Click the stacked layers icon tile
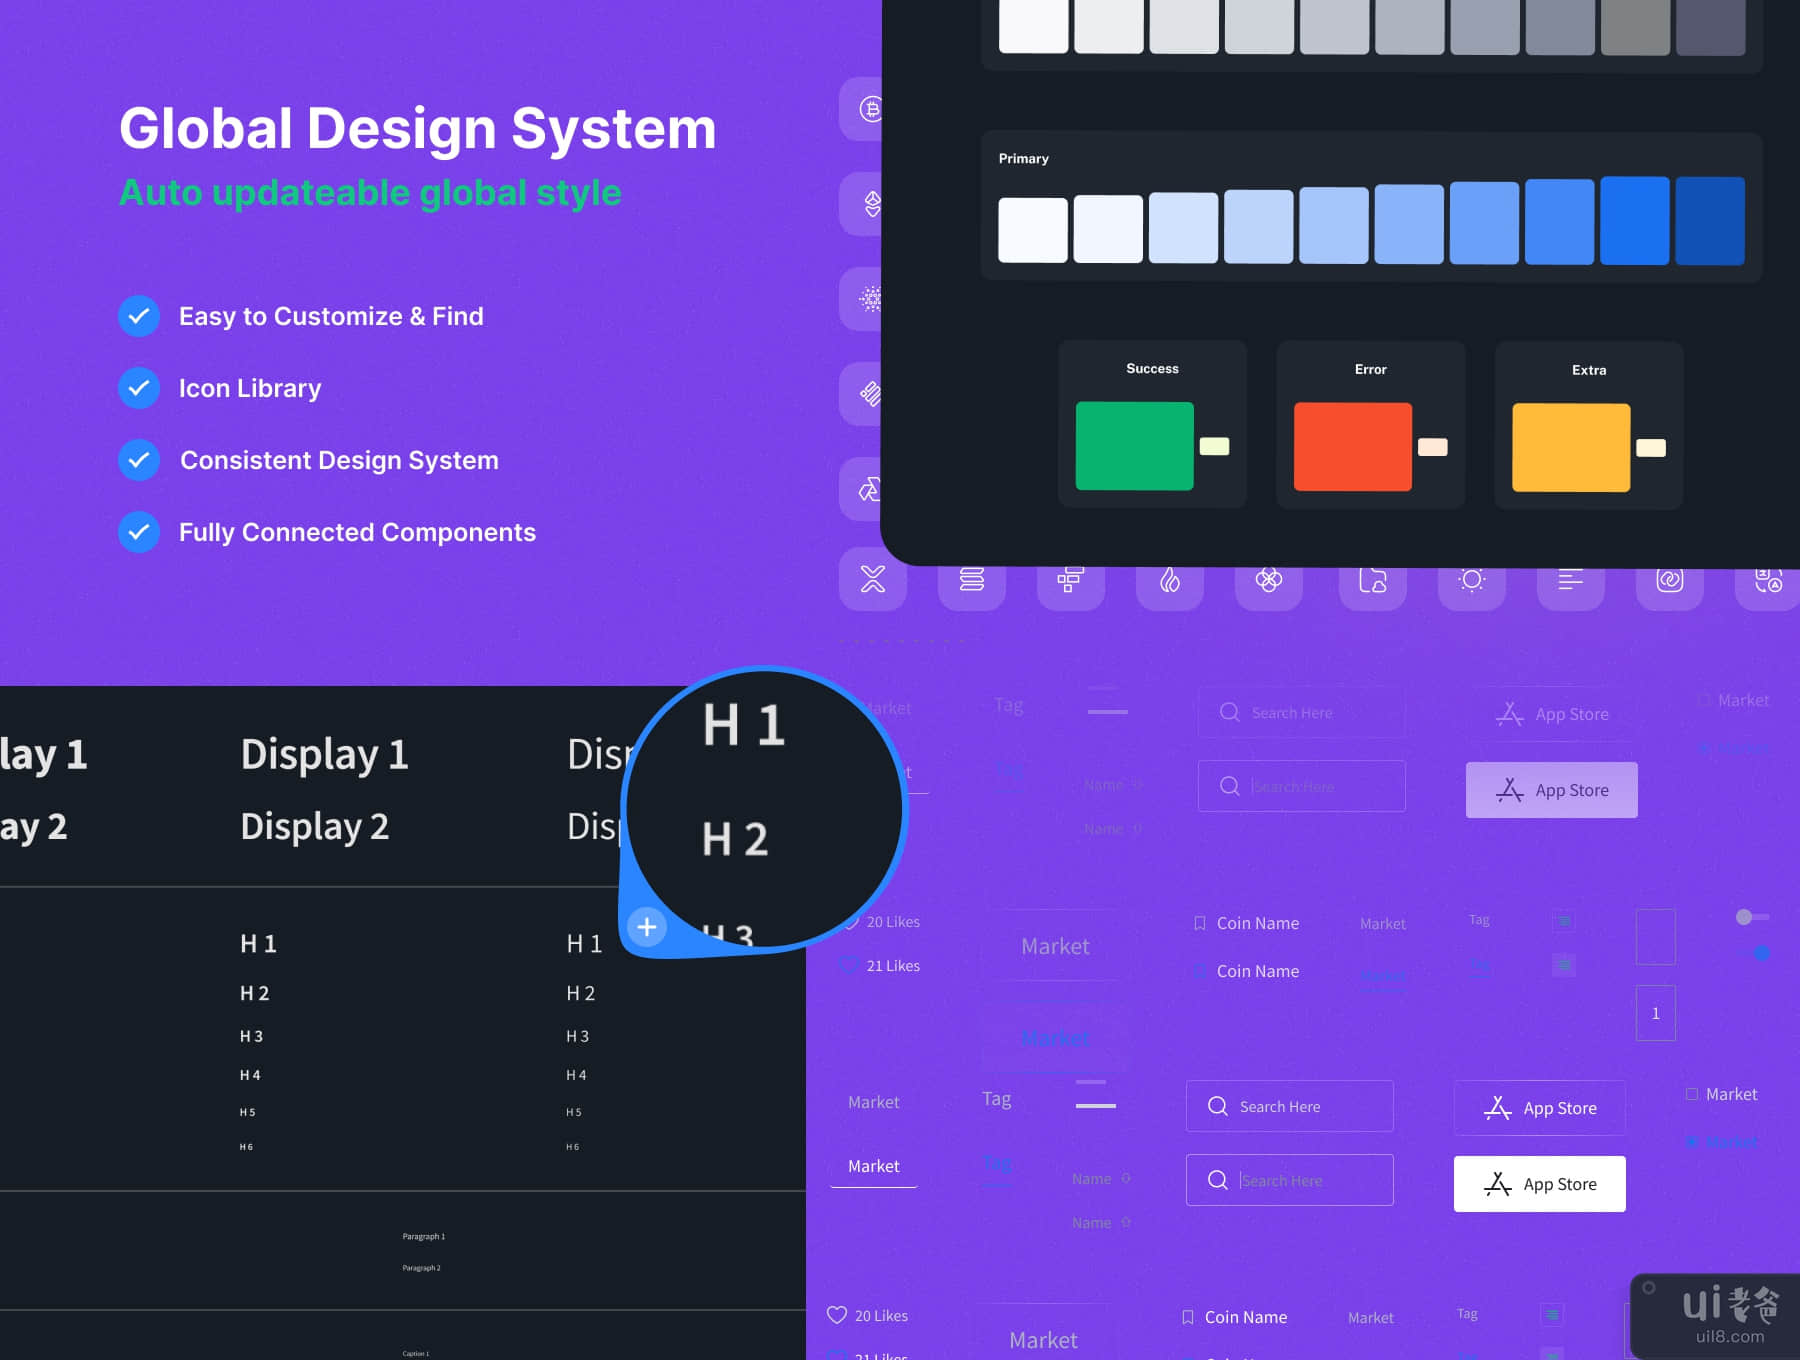1800x1360 pixels. click(971, 580)
